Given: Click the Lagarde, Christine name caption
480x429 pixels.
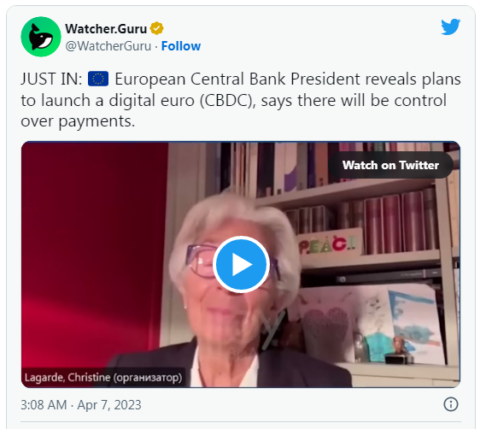Looking at the screenshot, I should (x=103, y=377).
